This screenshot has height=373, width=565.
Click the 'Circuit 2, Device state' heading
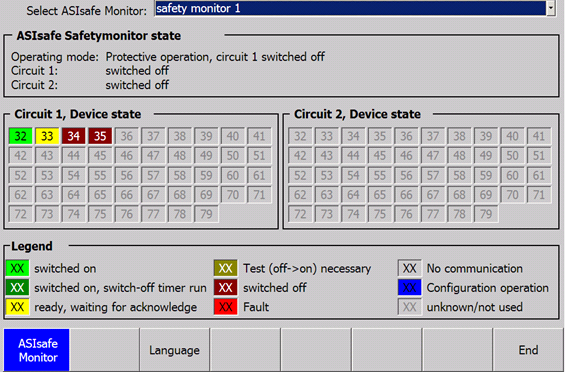point(357,114)
